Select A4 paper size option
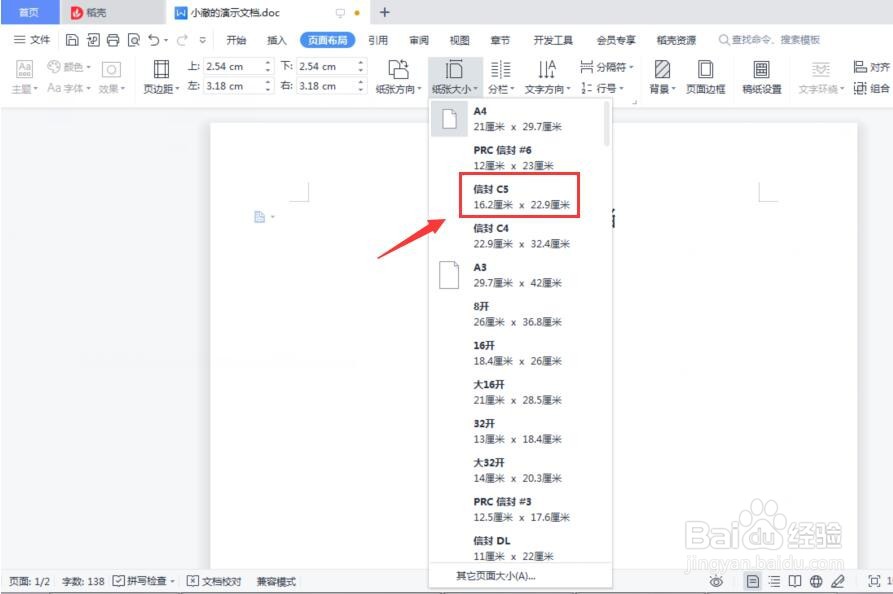 pos(517,118)
